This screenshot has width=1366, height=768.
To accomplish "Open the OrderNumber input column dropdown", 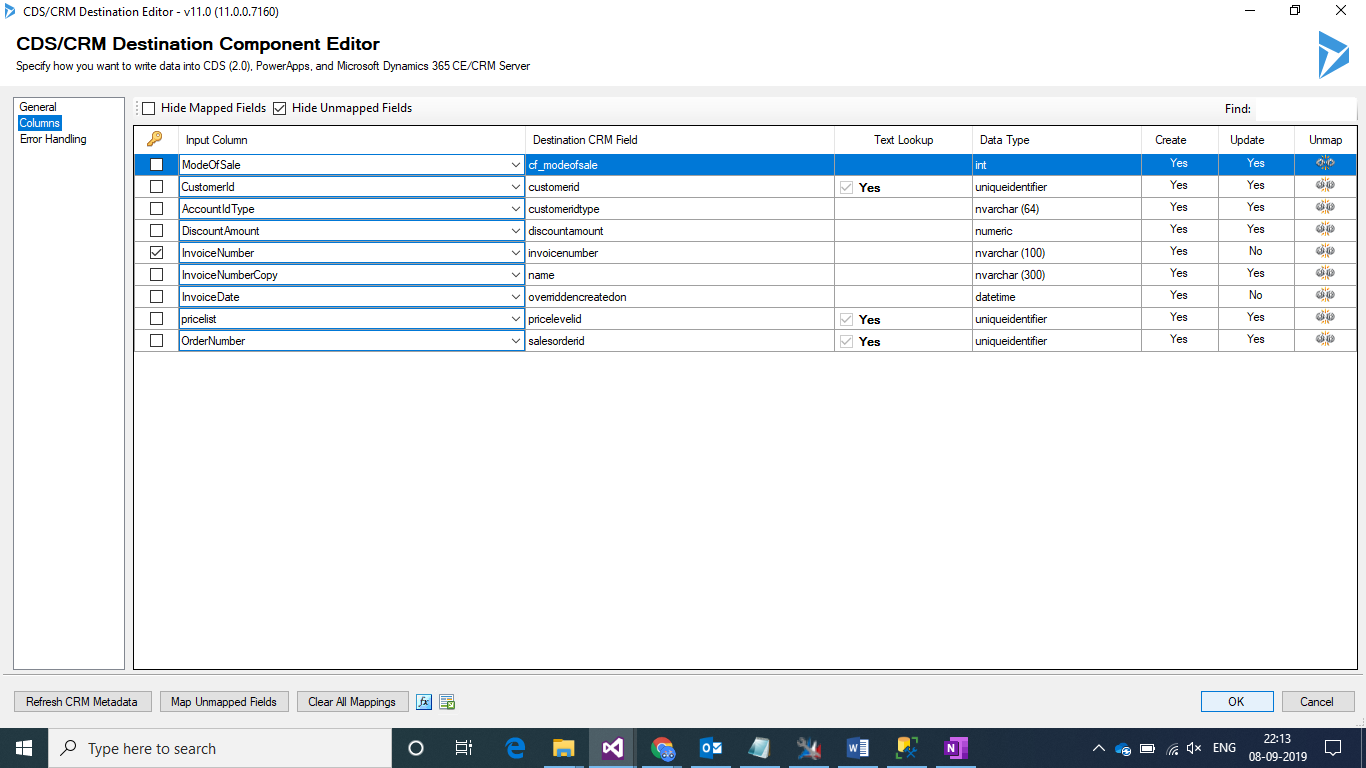I will (x=515, y=341).
